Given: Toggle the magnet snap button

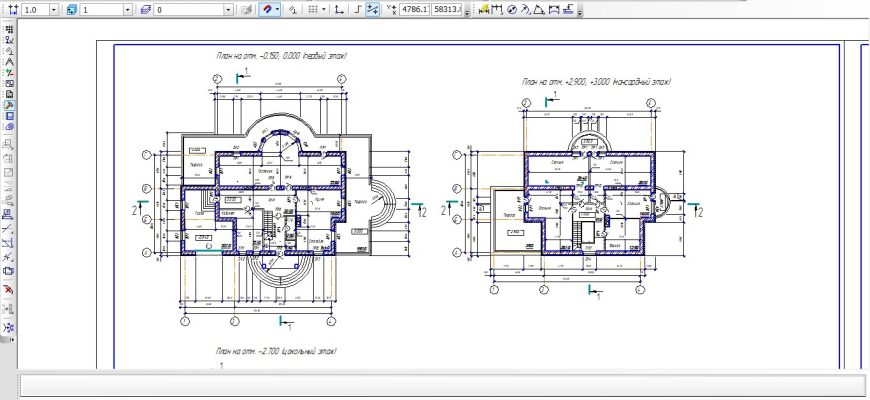Looking at the screenshot, I should point(266,9).
